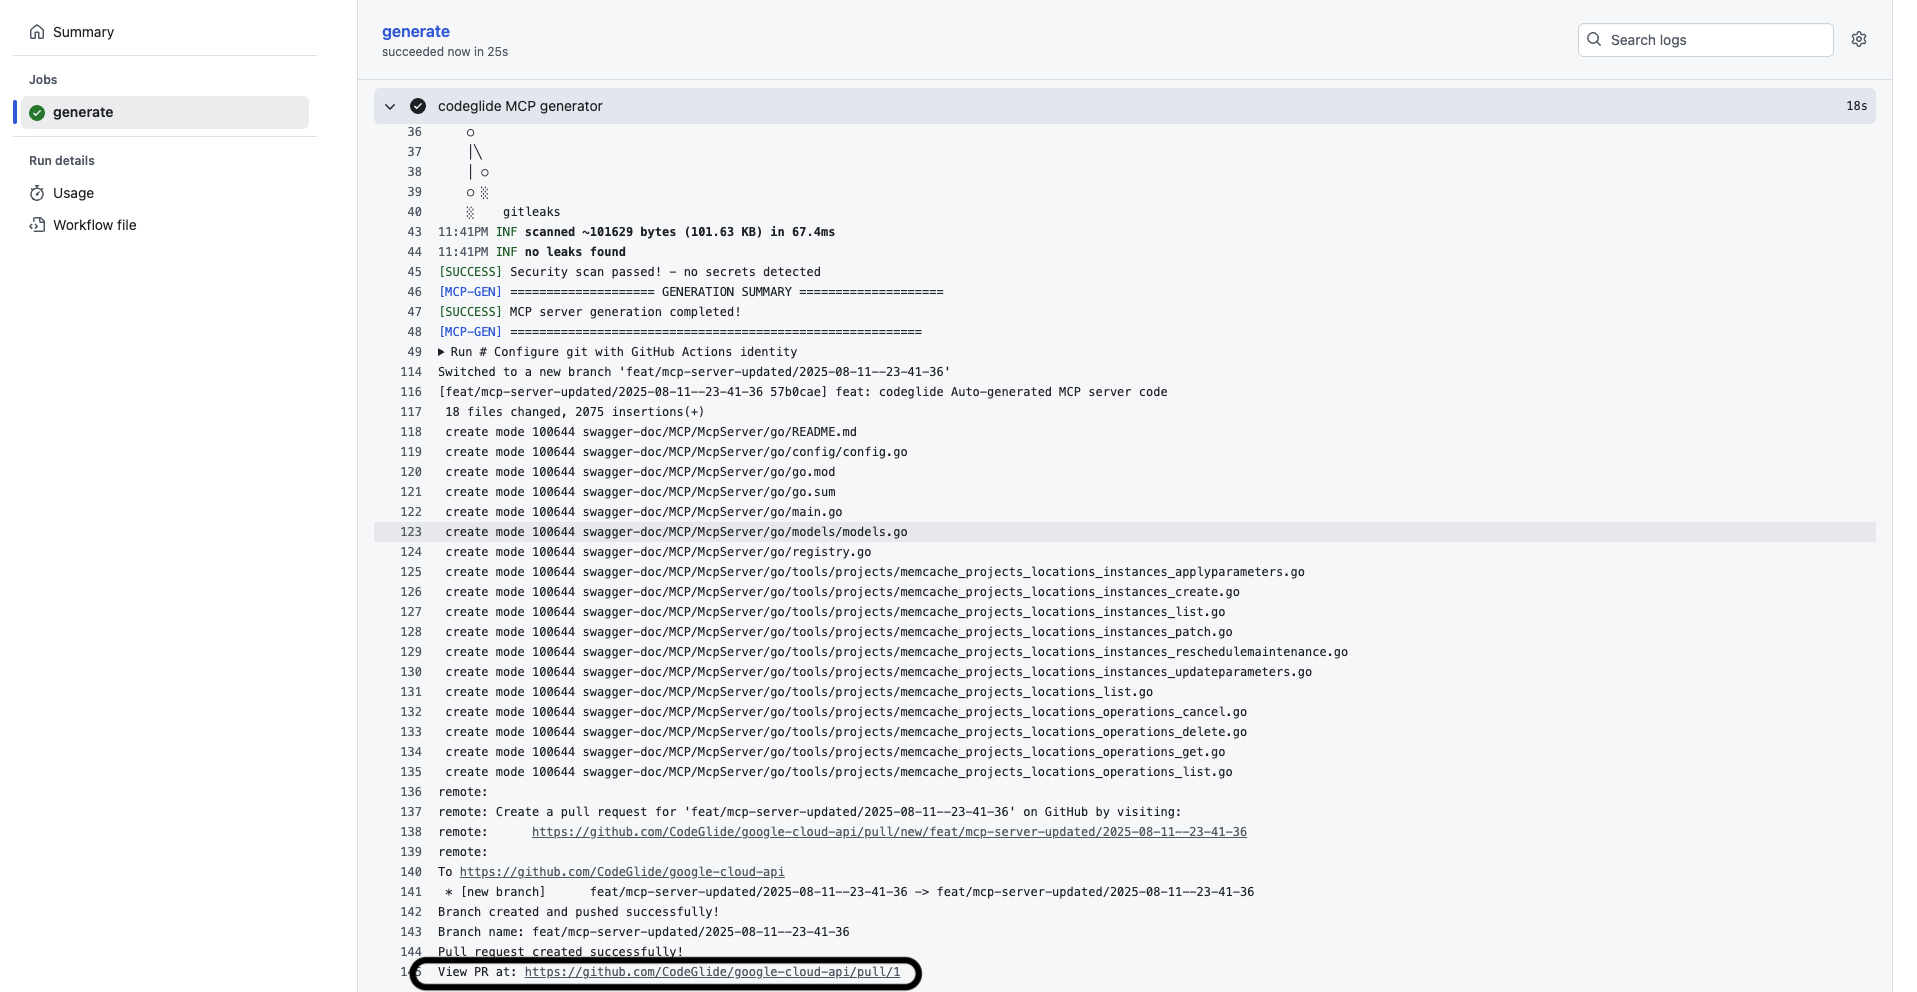Select log line number 137
The height and width of the screenshot is (992, 1917).
(x=411, y=812)
